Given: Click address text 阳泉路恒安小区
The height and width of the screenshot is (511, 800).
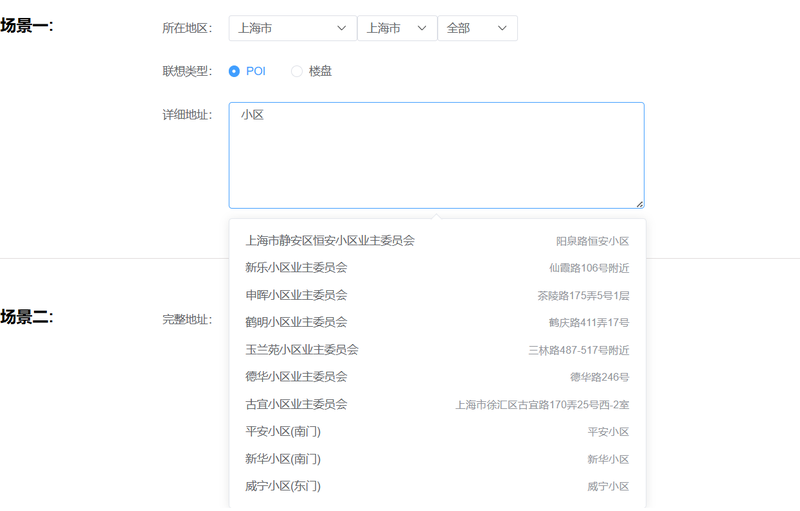Looking at the screenshot, I should (592, 241).
